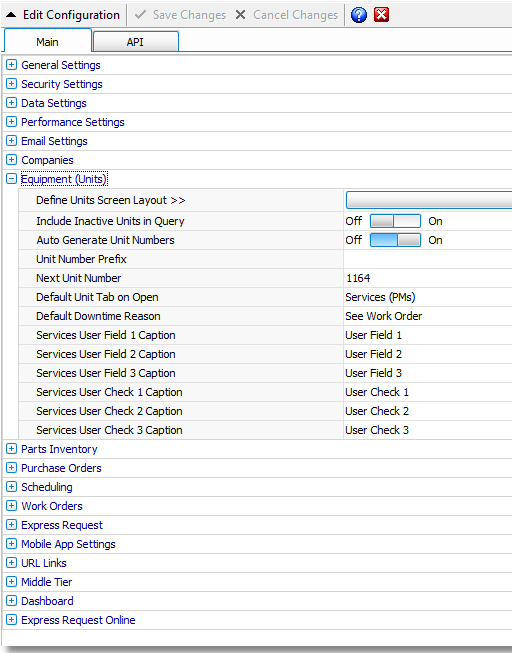Image resolution: width=512 pixels, height=653 pixels.
Task: Click Performance Settings label
Action: [73, 122]
